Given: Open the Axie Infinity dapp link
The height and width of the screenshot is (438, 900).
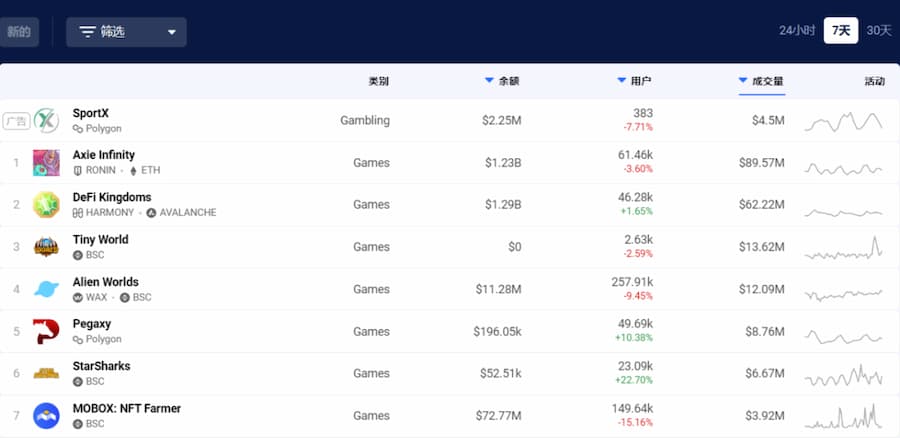Looking at the screenshot, I should tap(104, 155).
